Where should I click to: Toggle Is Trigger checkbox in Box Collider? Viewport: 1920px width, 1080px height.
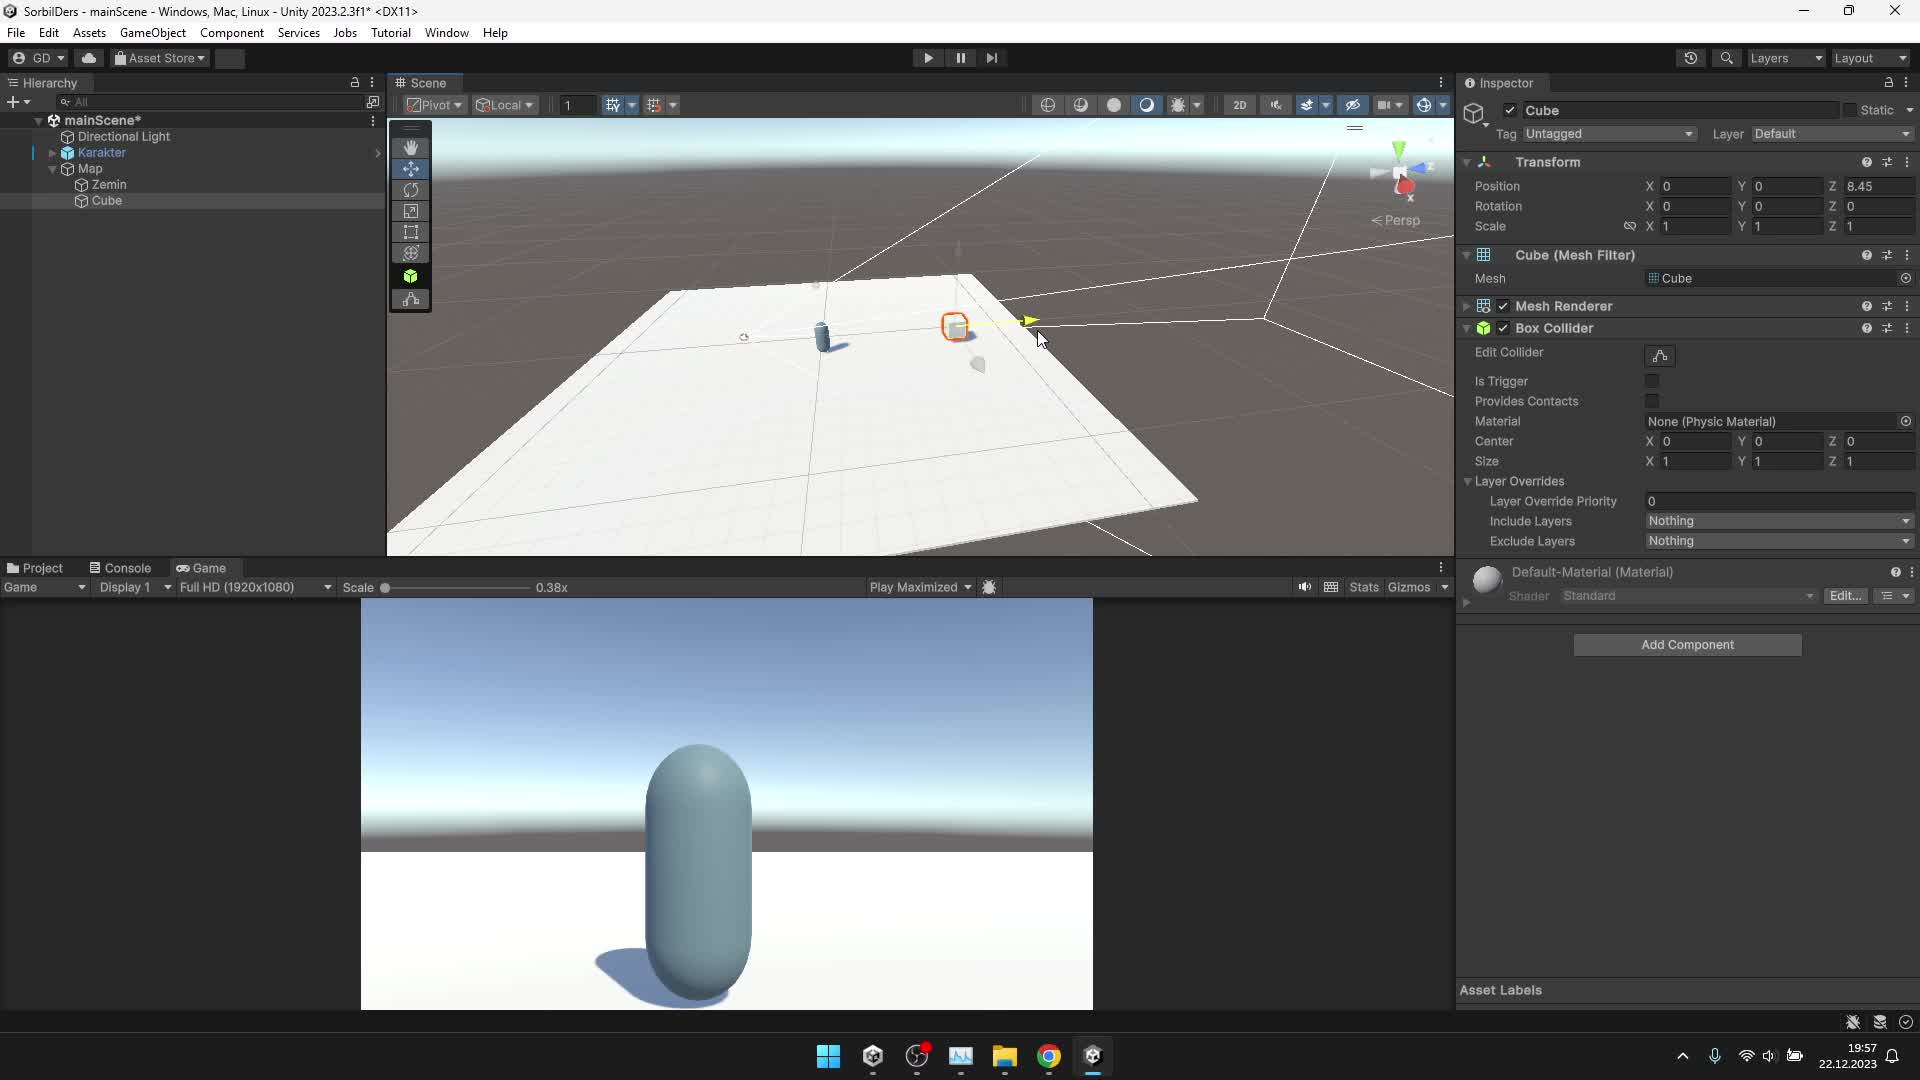[1652, 380]
